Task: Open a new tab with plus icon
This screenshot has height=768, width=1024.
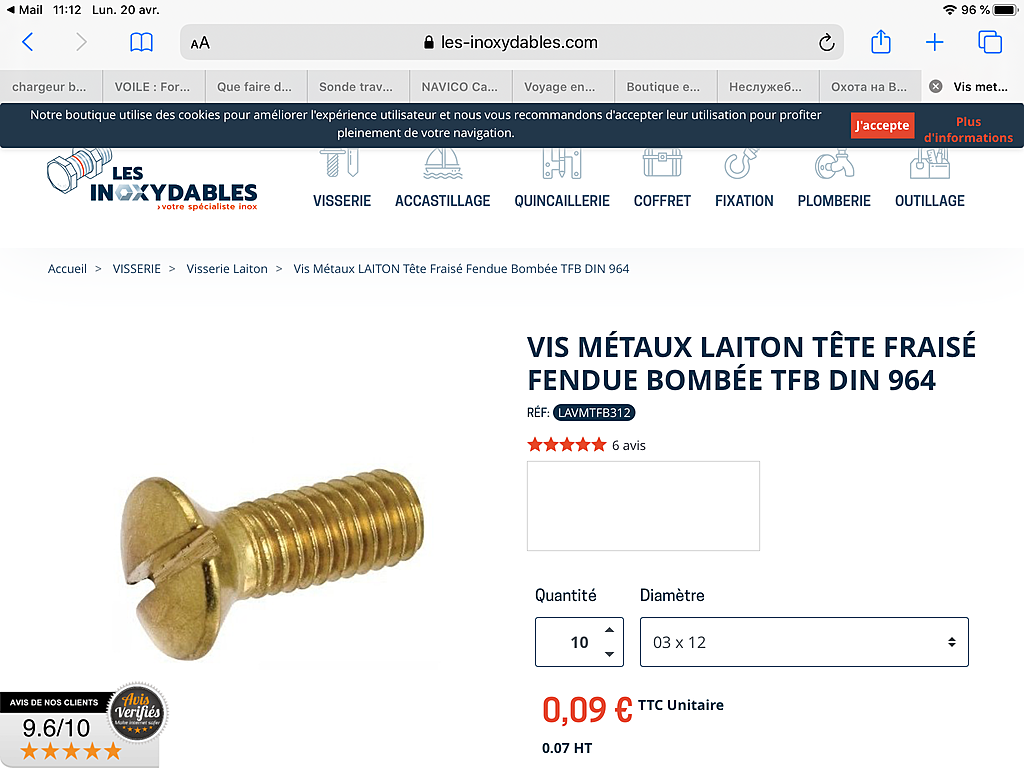Action: point(935,42)
